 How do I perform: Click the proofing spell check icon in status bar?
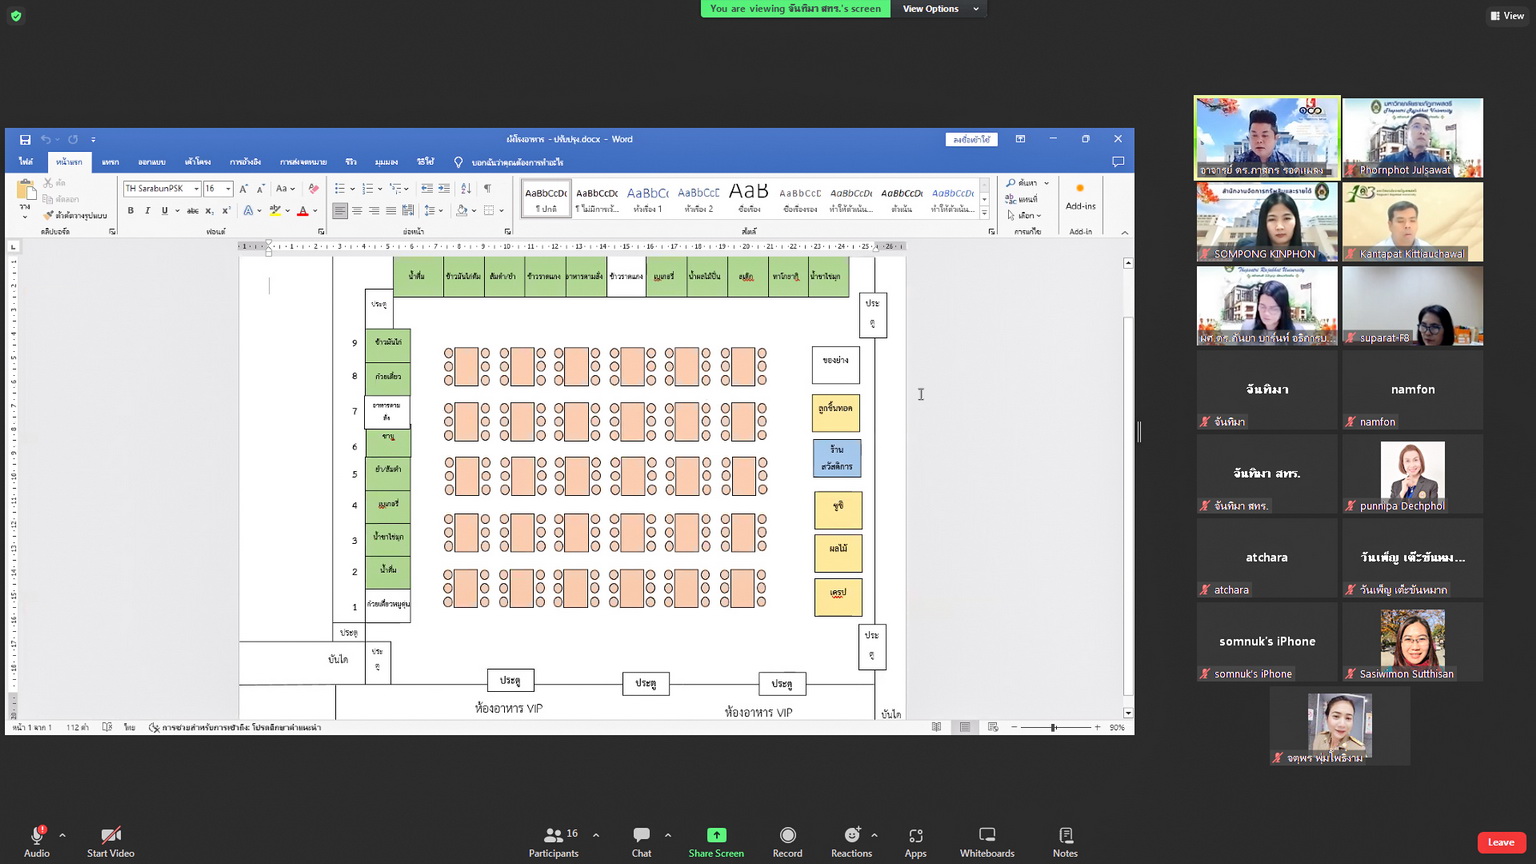(x=107, y=727)
